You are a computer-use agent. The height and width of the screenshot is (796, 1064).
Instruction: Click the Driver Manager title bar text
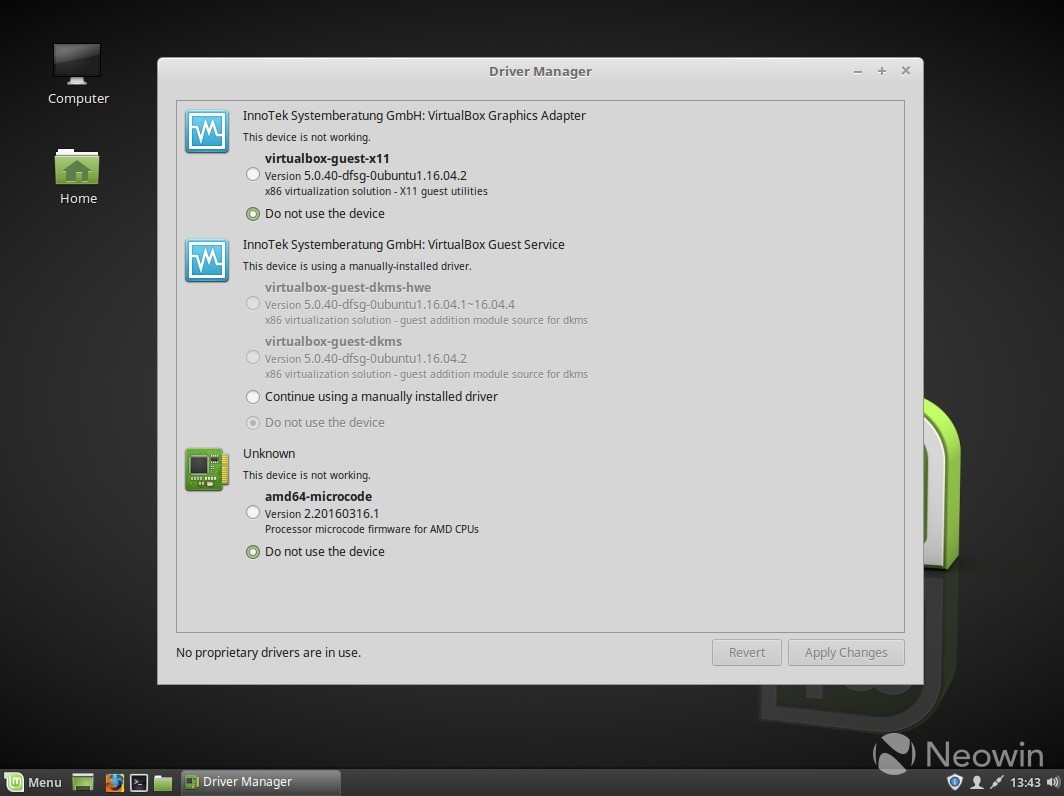pyautogui.click(x=540, y=71)
